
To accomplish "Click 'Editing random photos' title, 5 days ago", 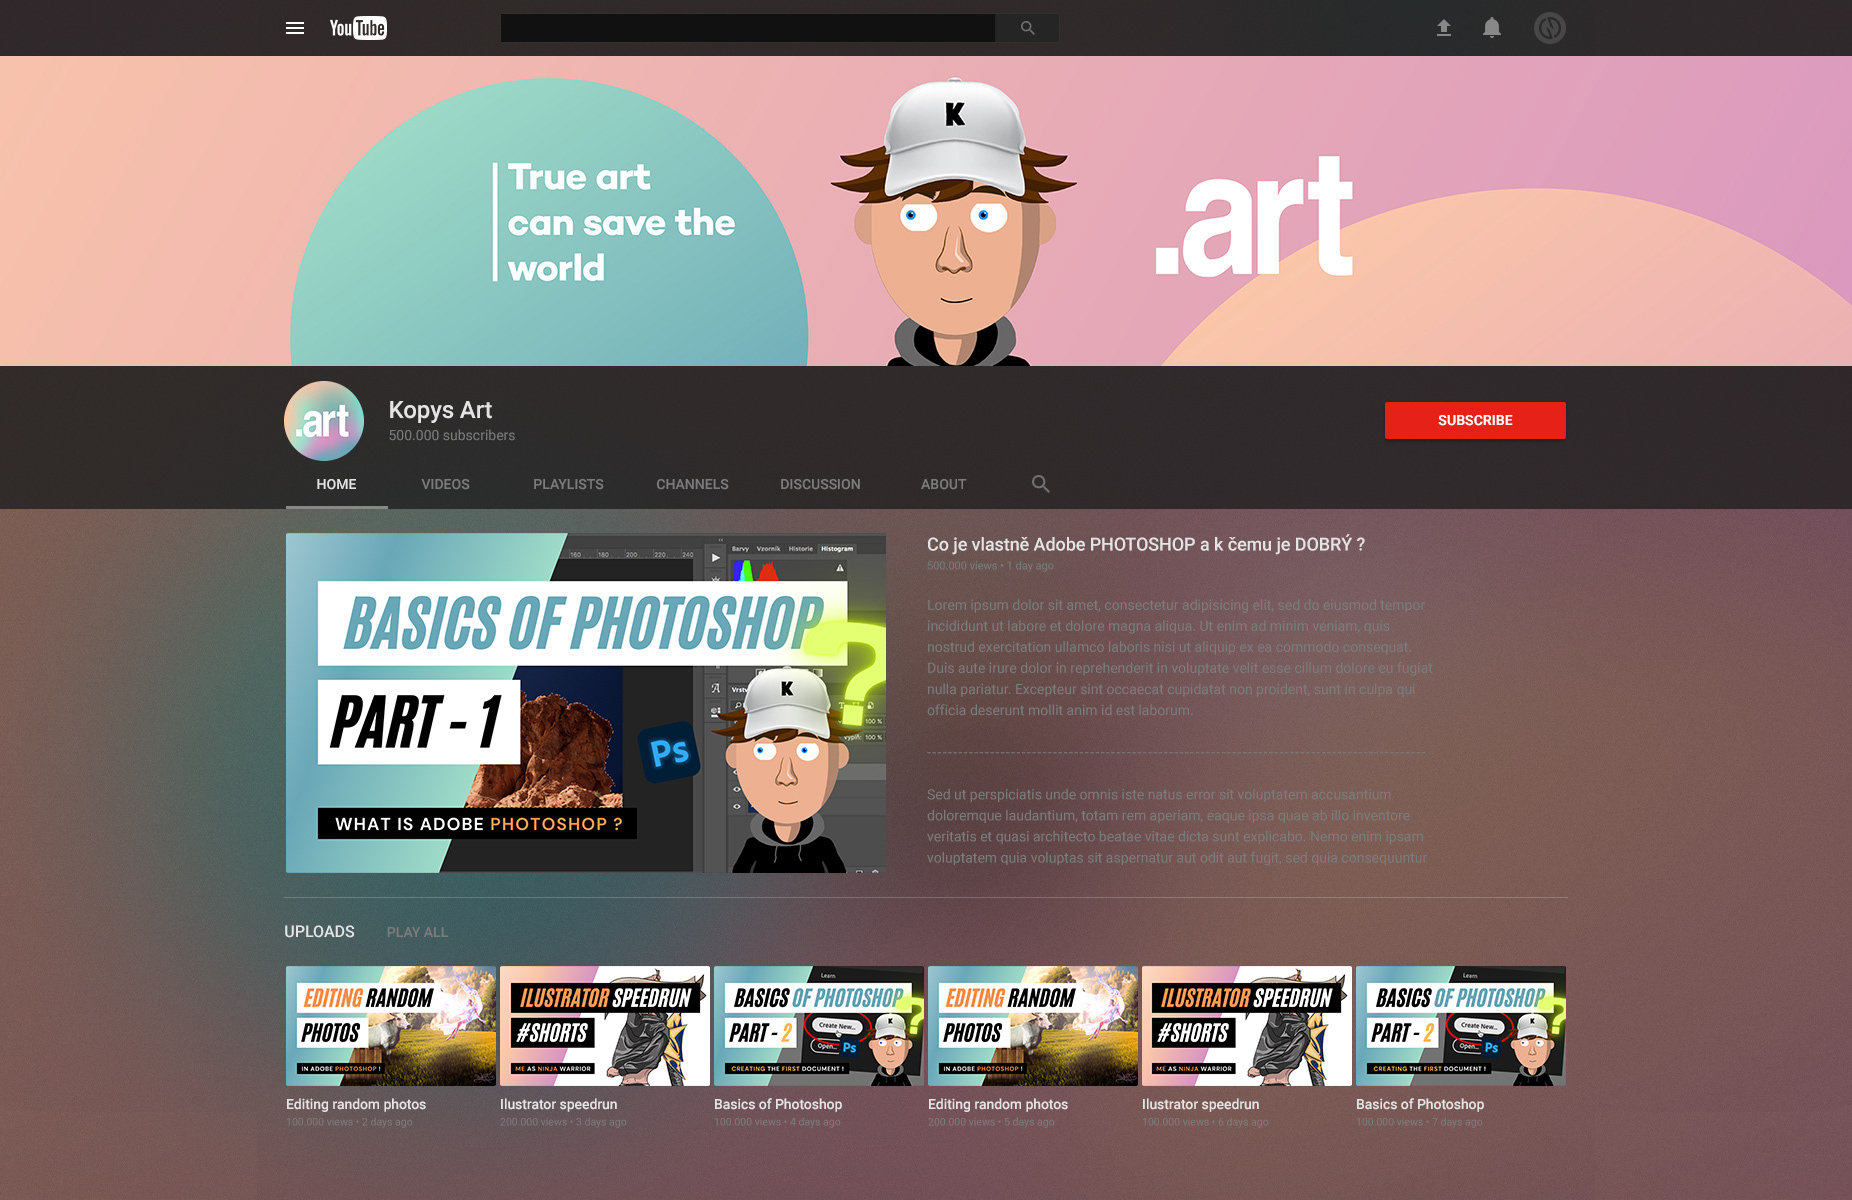I will 998,1104.
